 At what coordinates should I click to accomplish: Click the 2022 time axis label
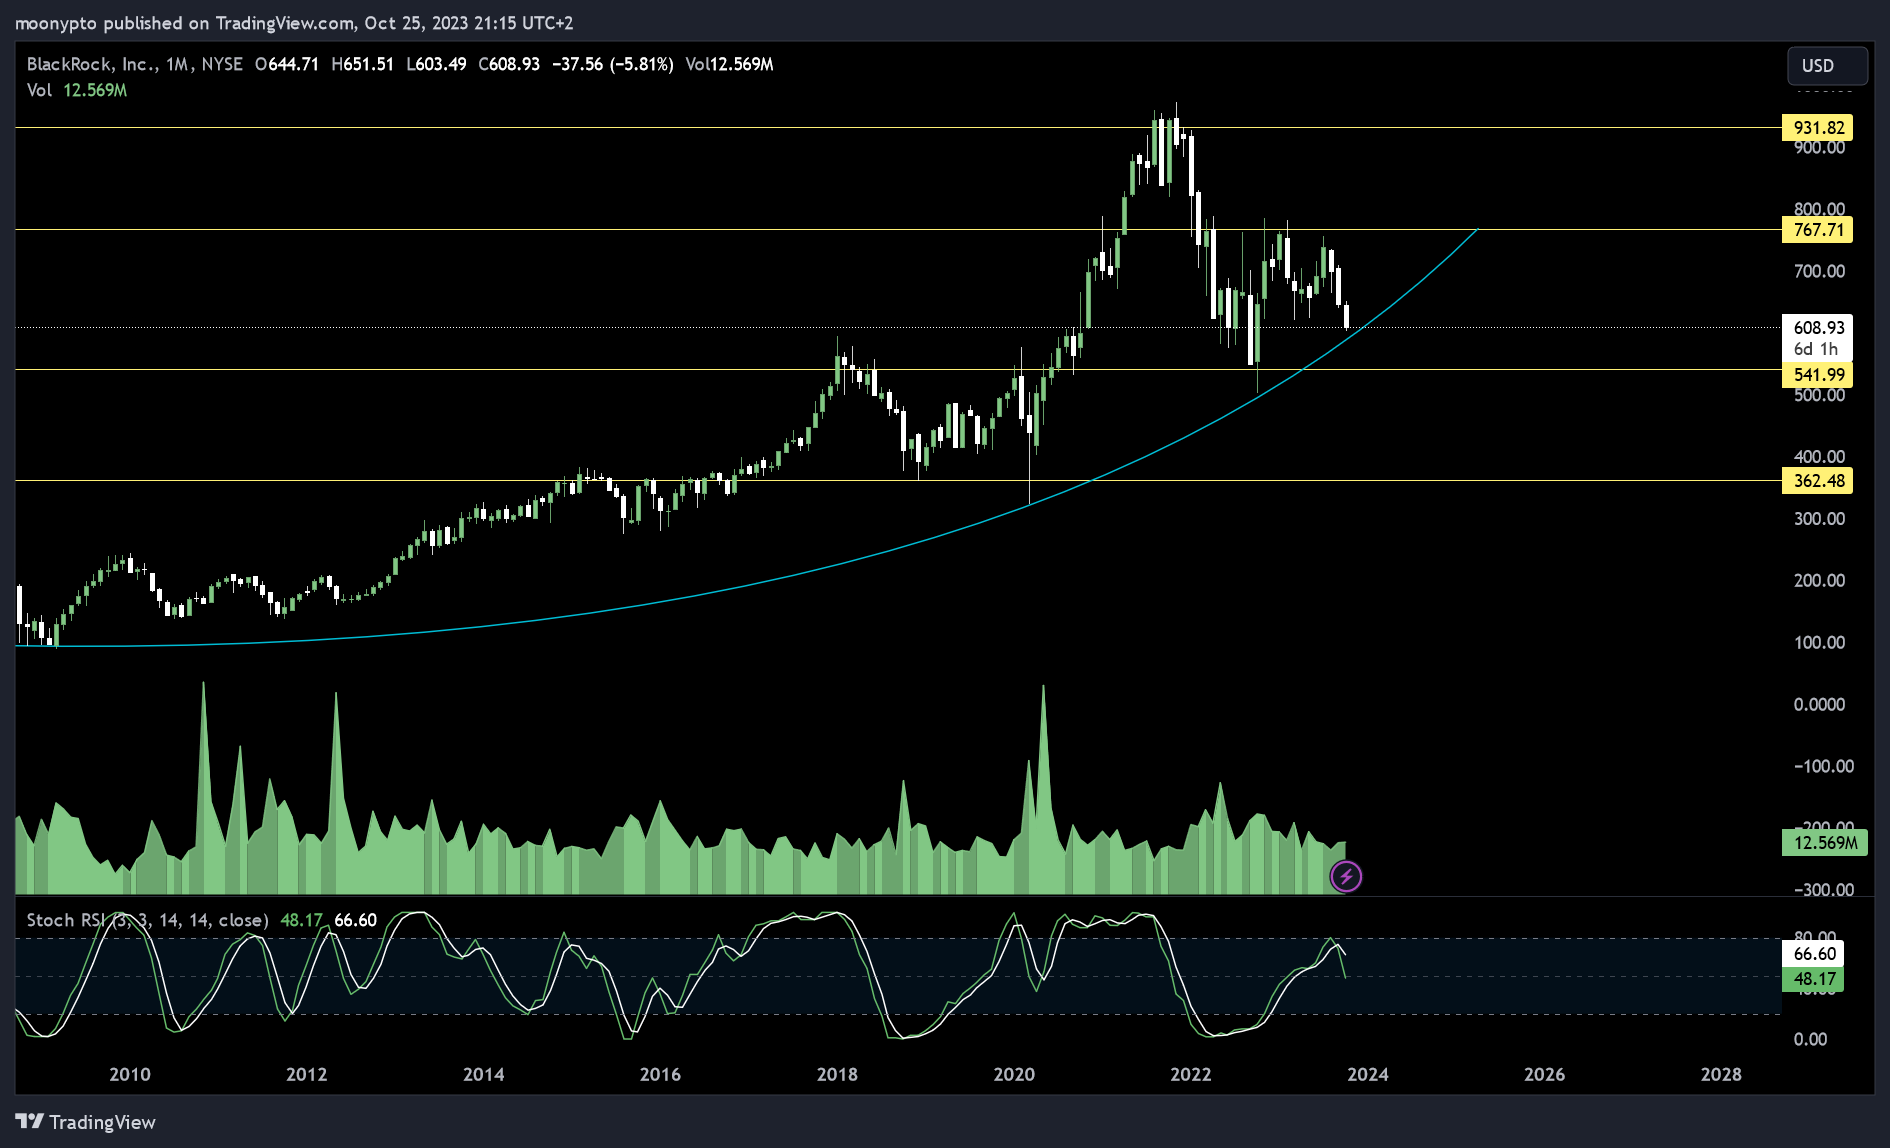click(1191, 1075)
